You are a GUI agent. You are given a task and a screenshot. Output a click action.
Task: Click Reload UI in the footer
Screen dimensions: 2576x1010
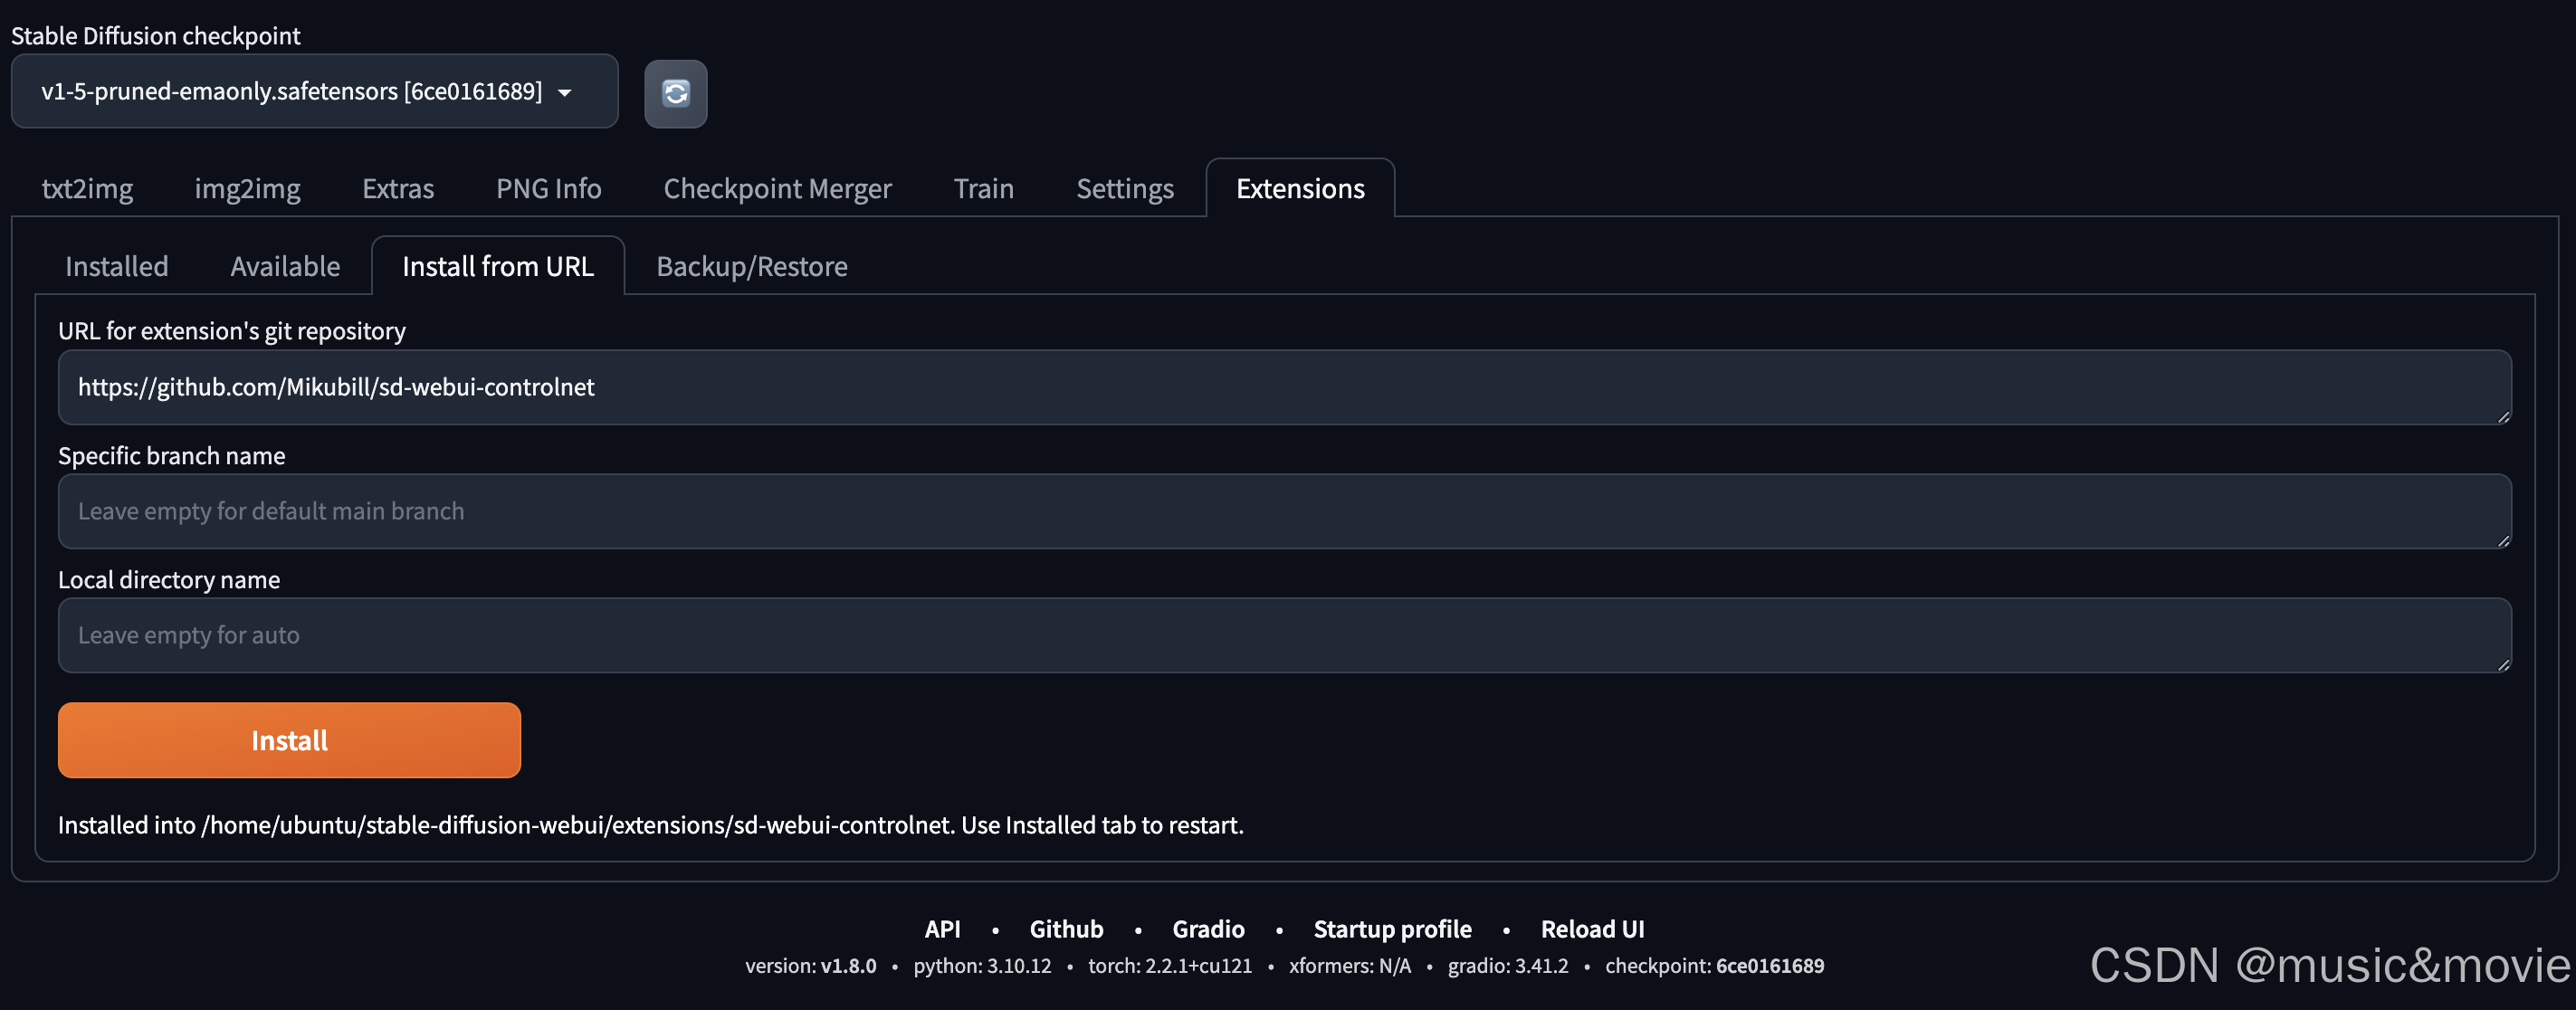click(x=1592, y=929)
